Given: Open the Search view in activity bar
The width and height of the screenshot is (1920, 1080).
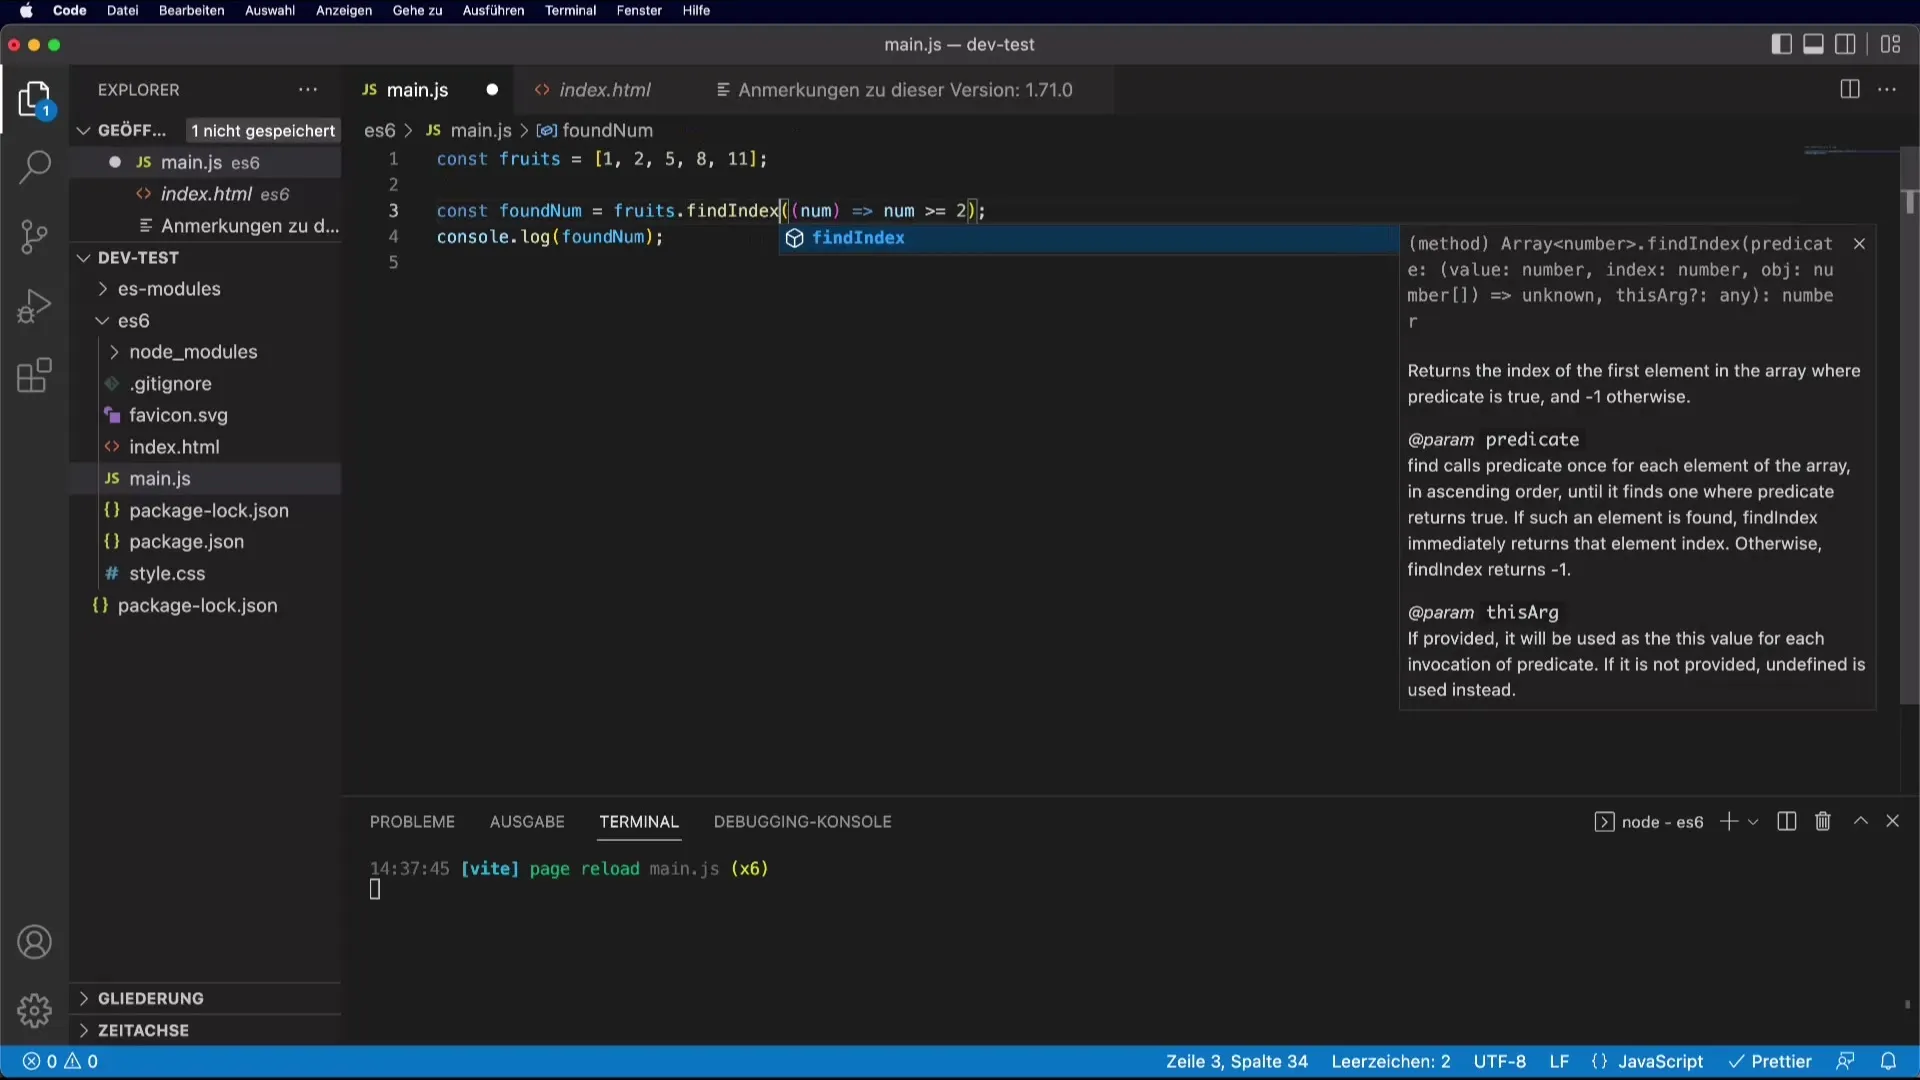Looking at the screenshot, I should [x=35, y=167].
